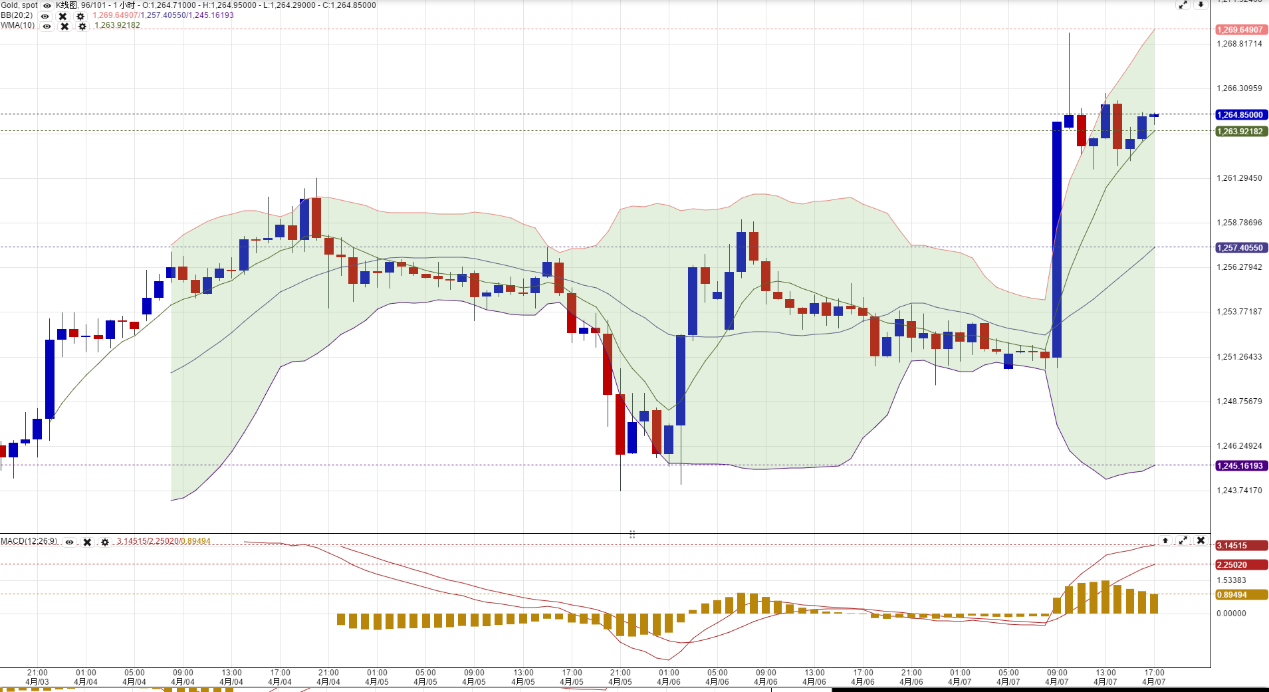Click the WMA(10) indicator name
This screenshot has width=1269, height=692.
(17, 26)
